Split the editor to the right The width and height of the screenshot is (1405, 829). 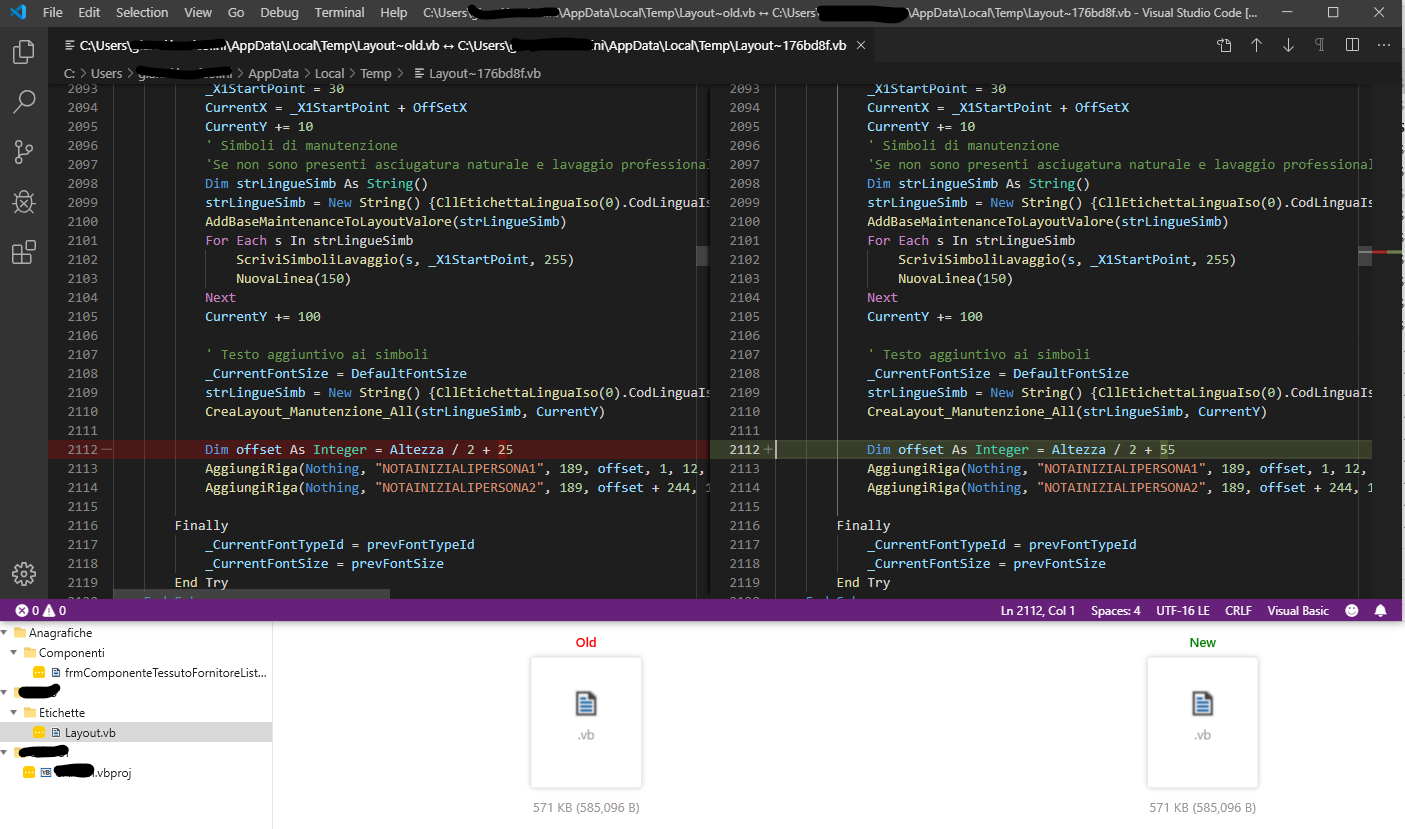point(1352,45)
